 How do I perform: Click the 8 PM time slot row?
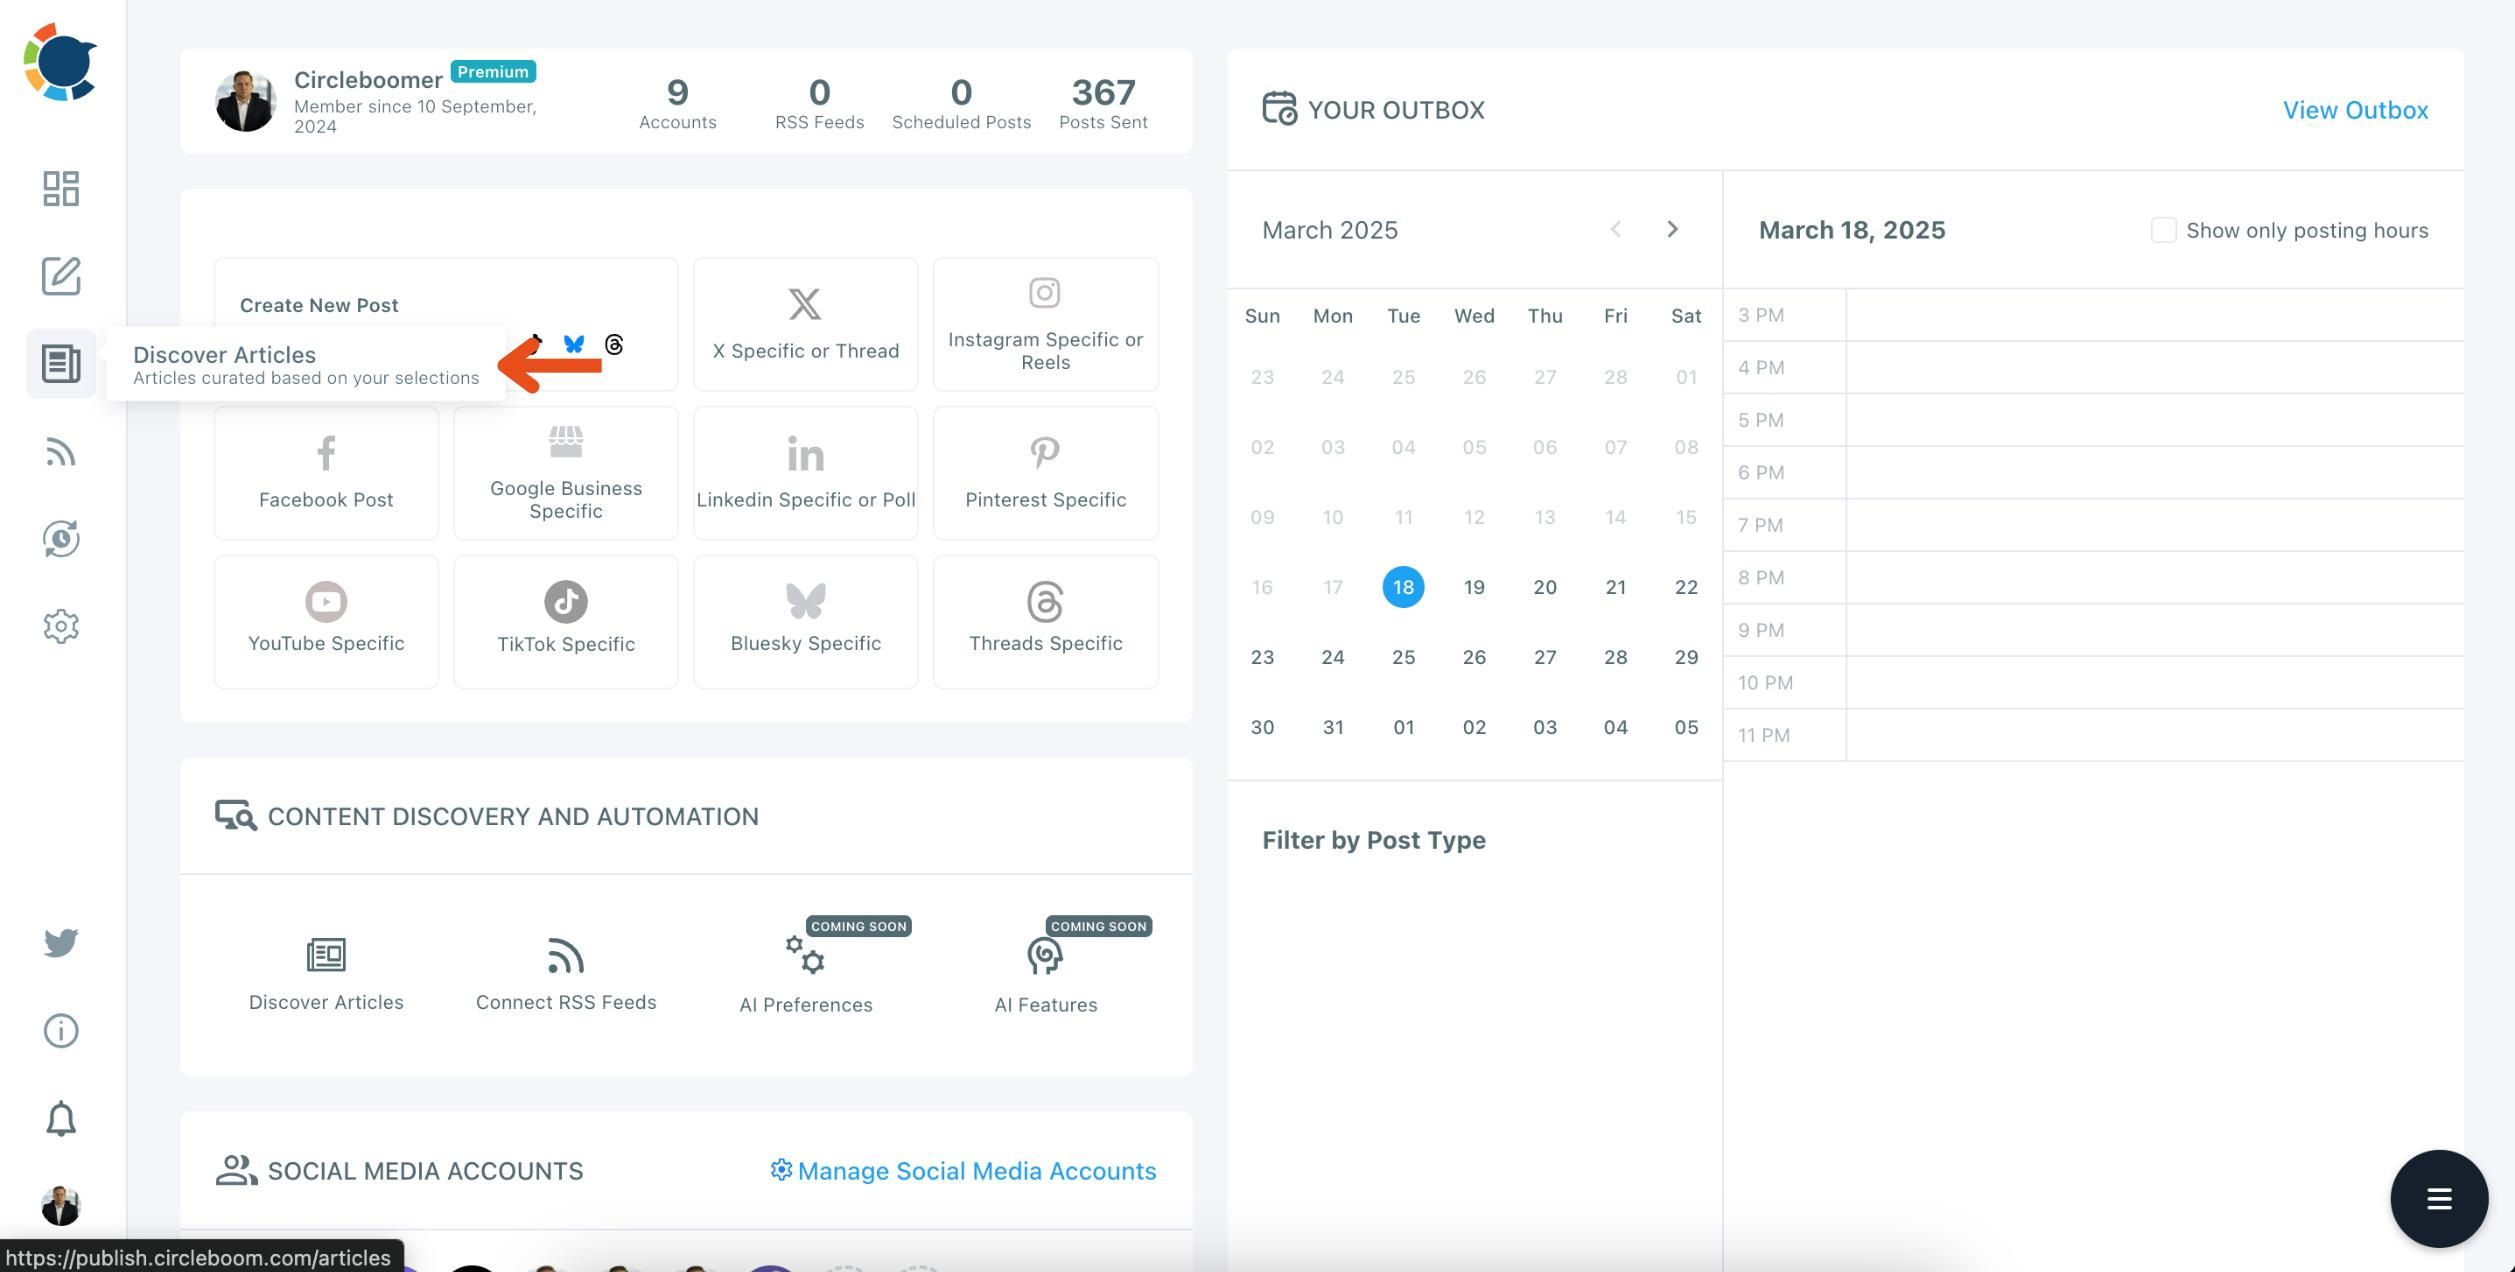pos(2093,577)
